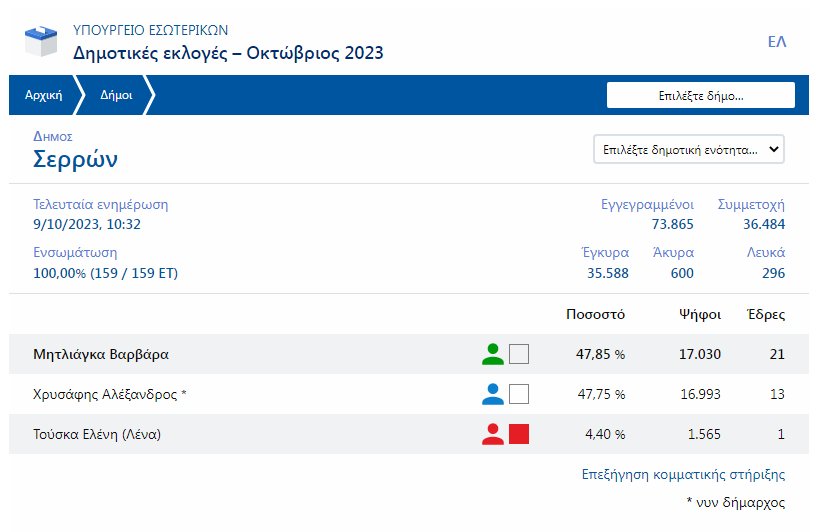This screenshot has width=819, height=532.
Task: Click the Ψήφοι column header
Action: (x=698, y=315)
